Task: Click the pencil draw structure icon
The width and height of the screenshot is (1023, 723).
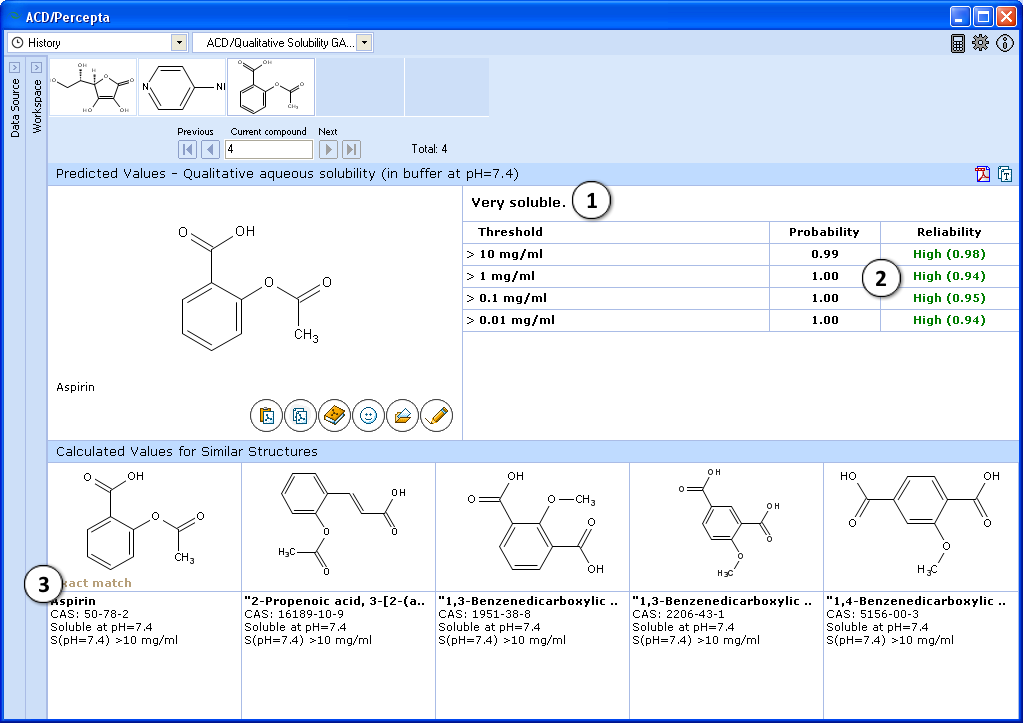Action: (x=436, y=415)
